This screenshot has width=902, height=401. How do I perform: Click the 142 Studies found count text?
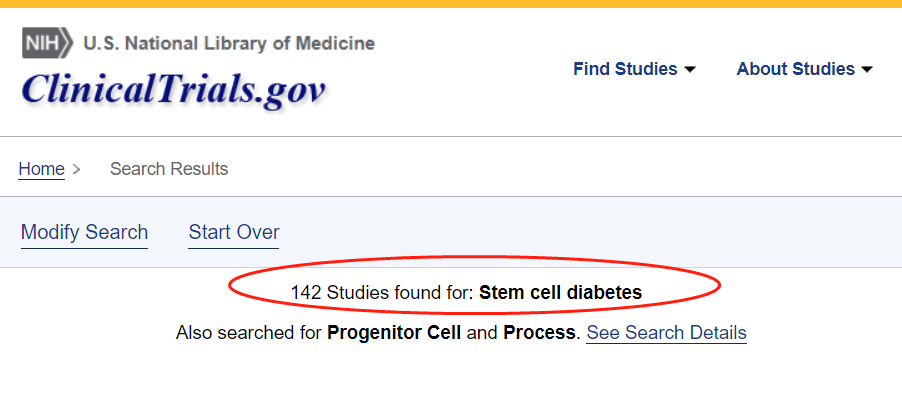point(382,293)
